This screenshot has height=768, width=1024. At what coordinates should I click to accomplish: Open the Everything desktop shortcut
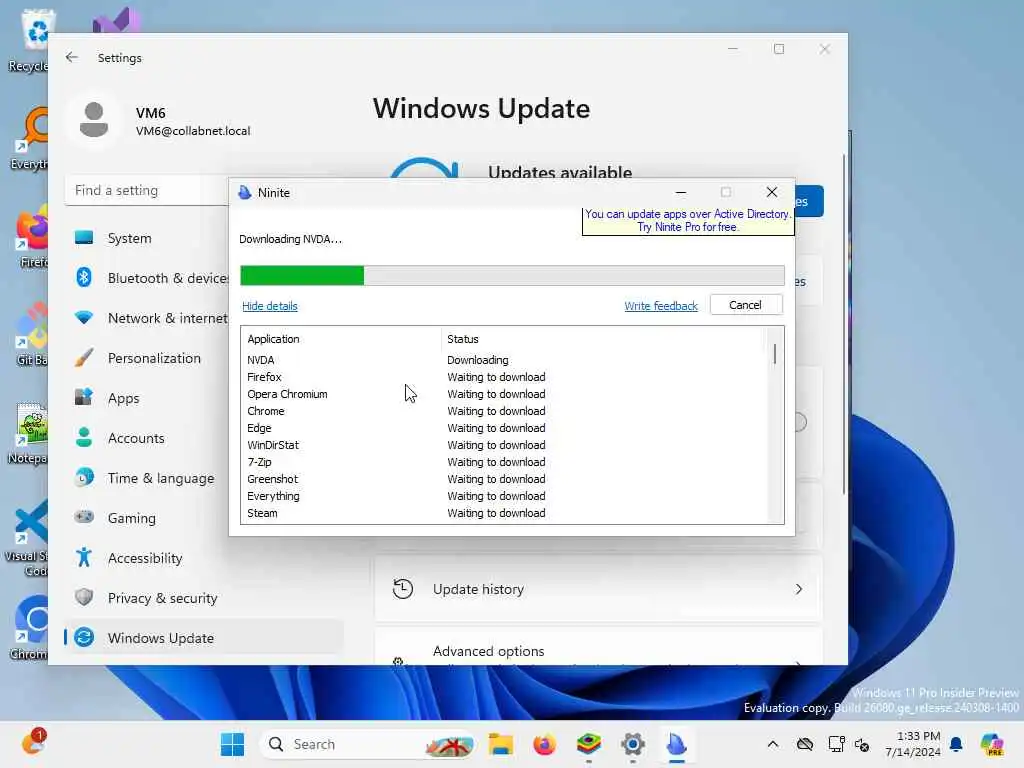[29, 138]
